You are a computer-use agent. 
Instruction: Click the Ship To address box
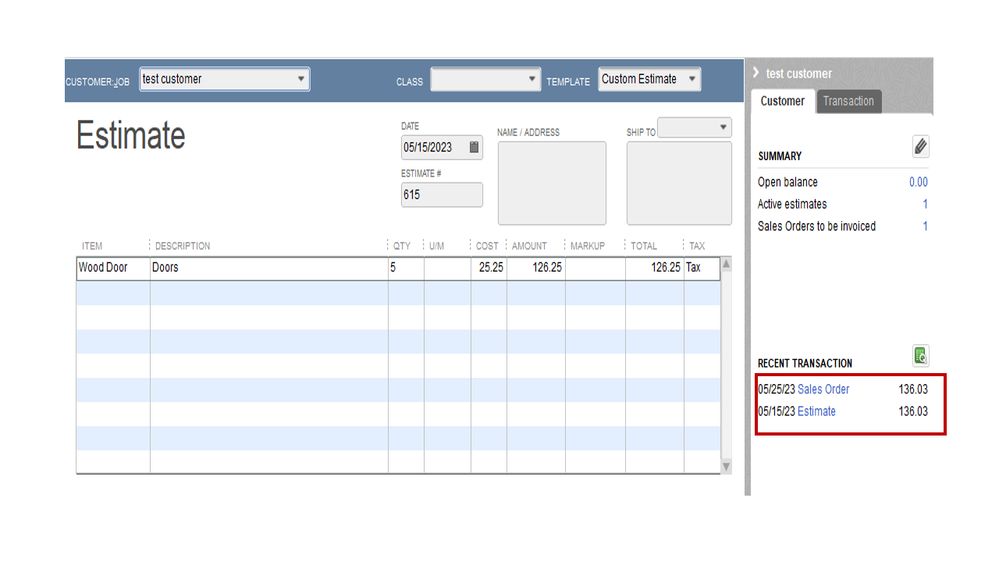click(679, 183)
